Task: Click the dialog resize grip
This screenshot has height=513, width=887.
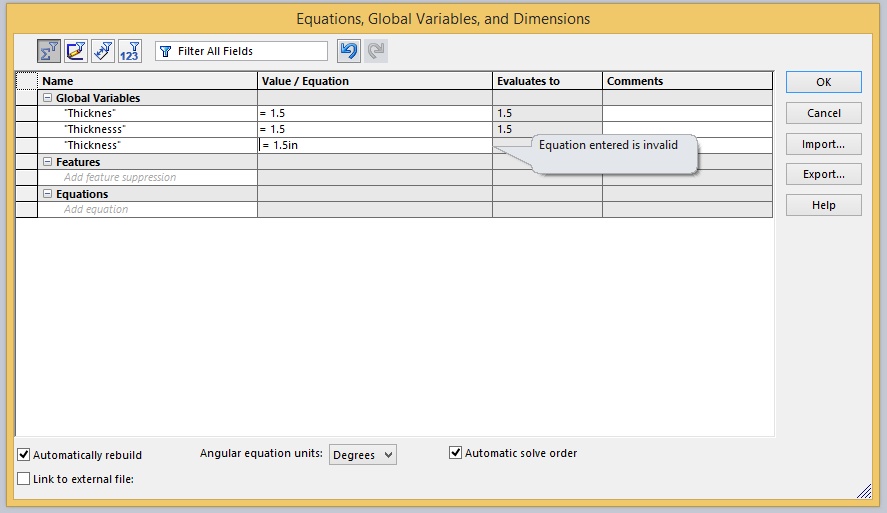Action: click(864, 492)
